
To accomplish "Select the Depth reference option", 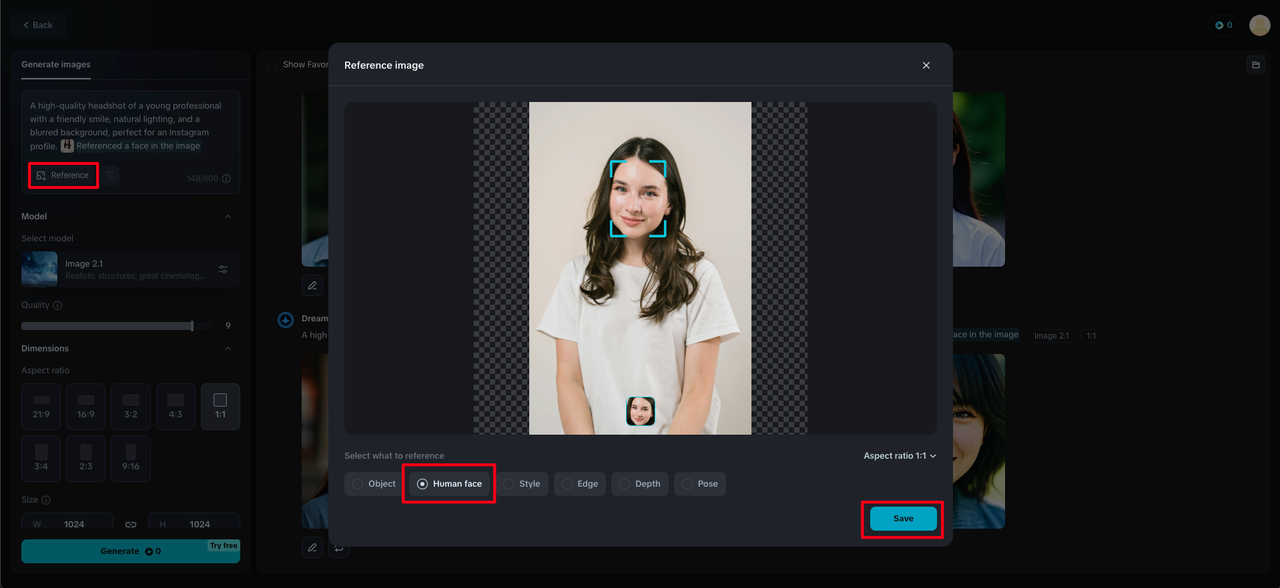I will coord(639,484).
